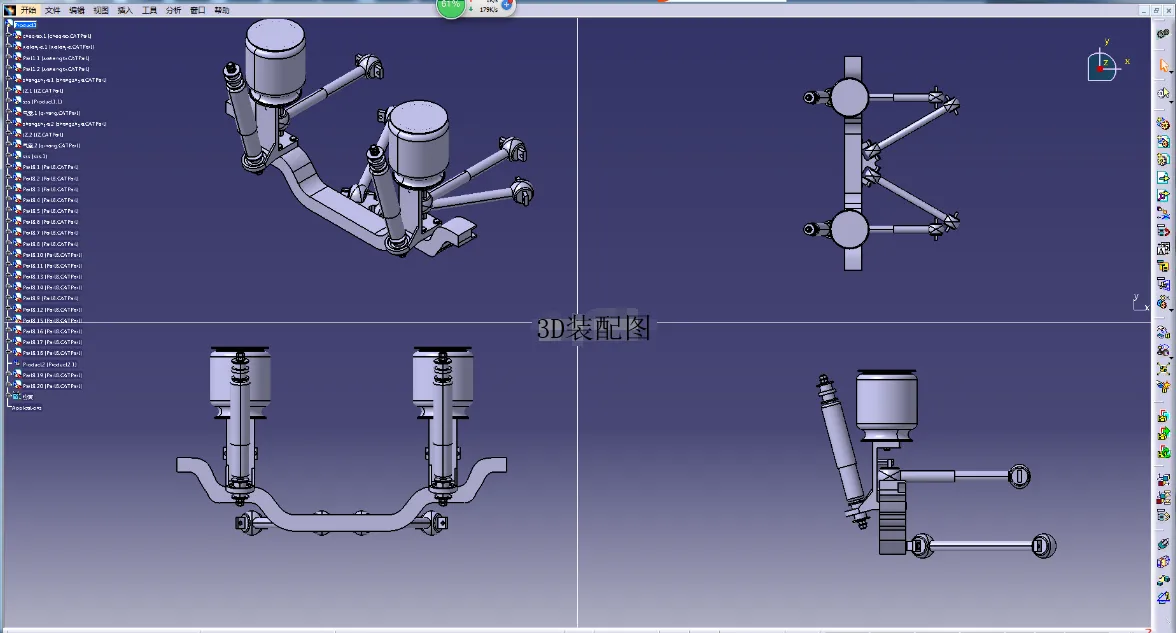Open the 分析 (Analyze) menu
The width and height of the screenshot is (1176, 633).
click(x=173, y=10)
